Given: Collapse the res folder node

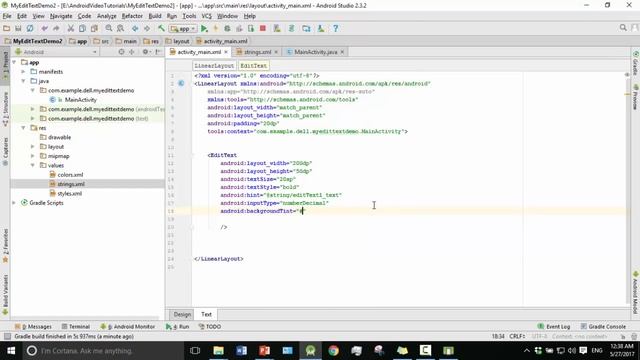Looking at the screenshot, I should [x=24, y=128].
